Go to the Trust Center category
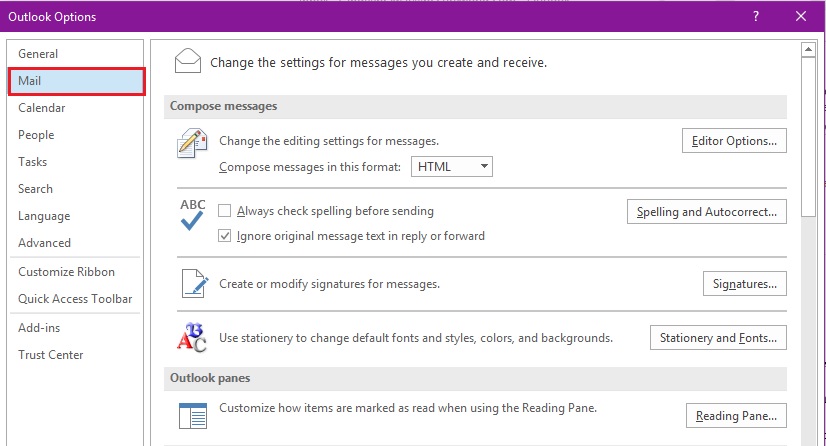 tap(51, 355)
